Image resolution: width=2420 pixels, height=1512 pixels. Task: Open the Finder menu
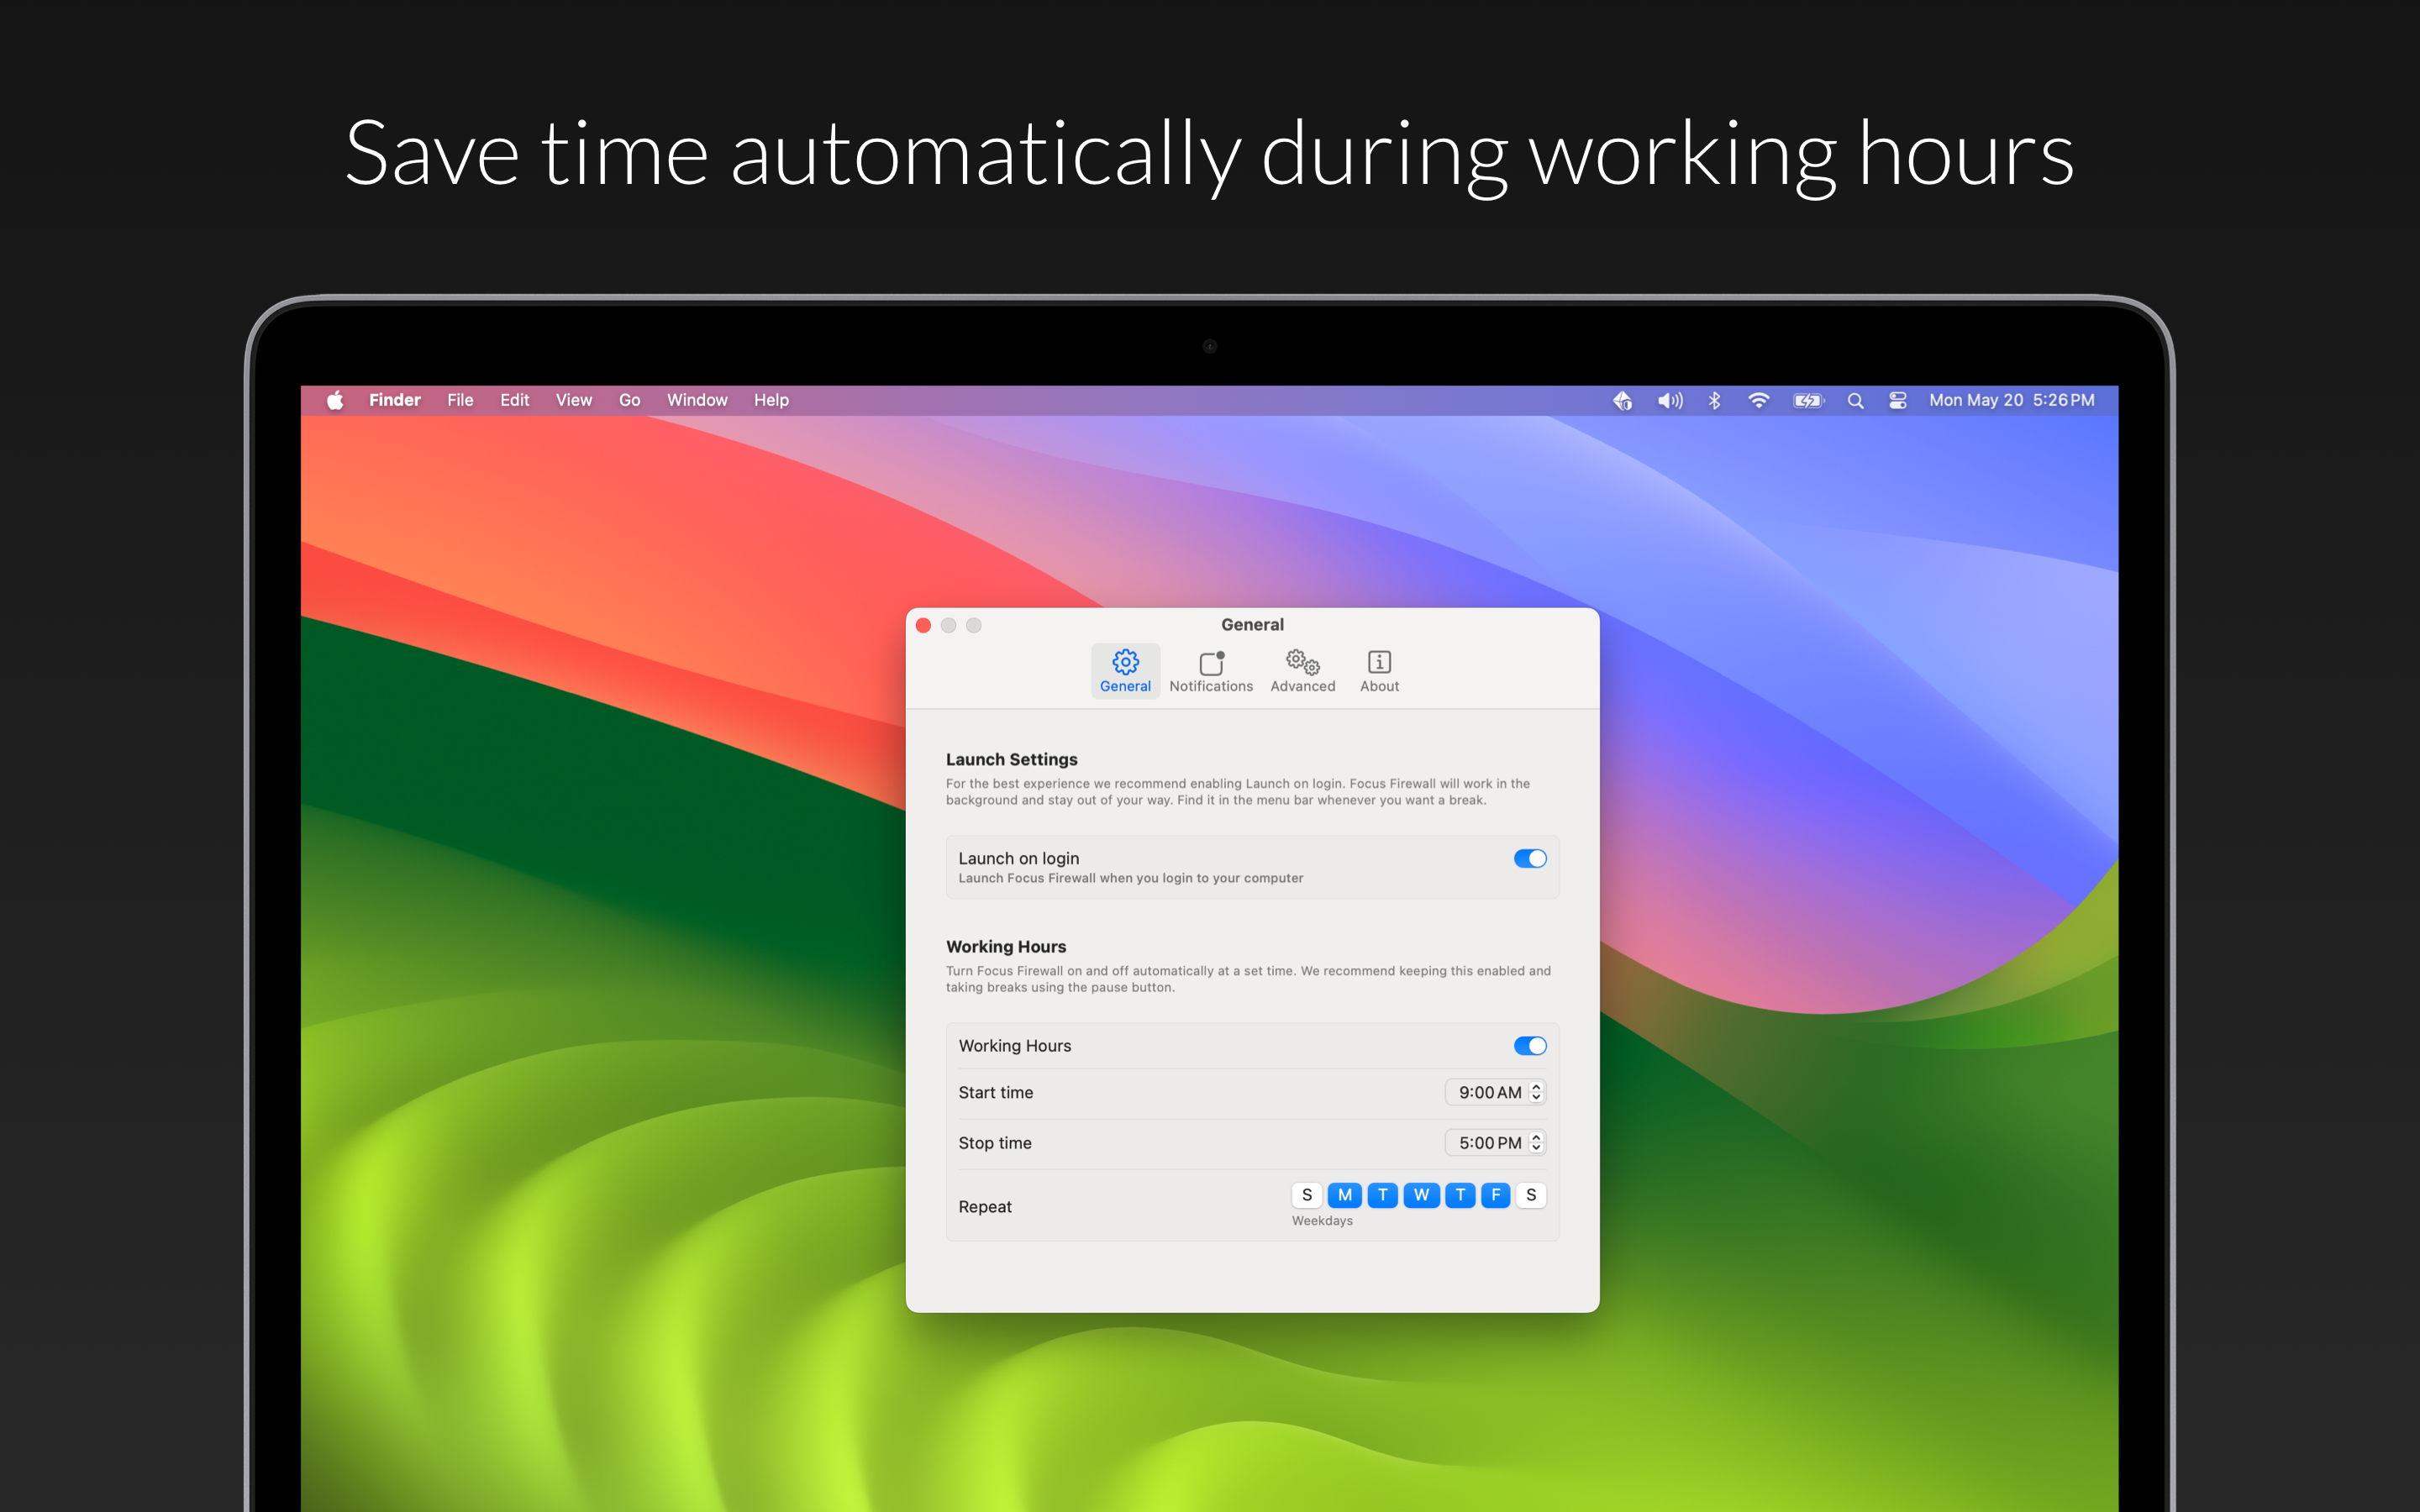pos(394,400)
